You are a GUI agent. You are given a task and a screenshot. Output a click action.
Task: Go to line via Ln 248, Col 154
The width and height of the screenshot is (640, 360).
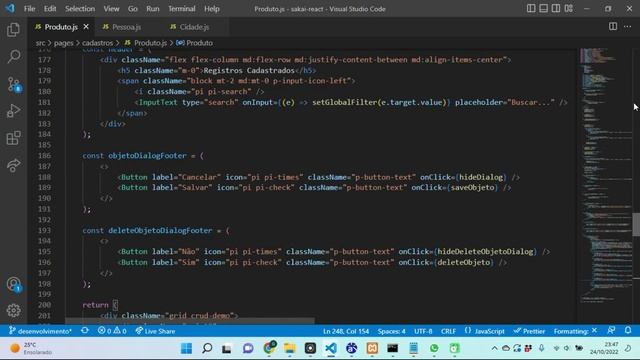pos(346,331)
